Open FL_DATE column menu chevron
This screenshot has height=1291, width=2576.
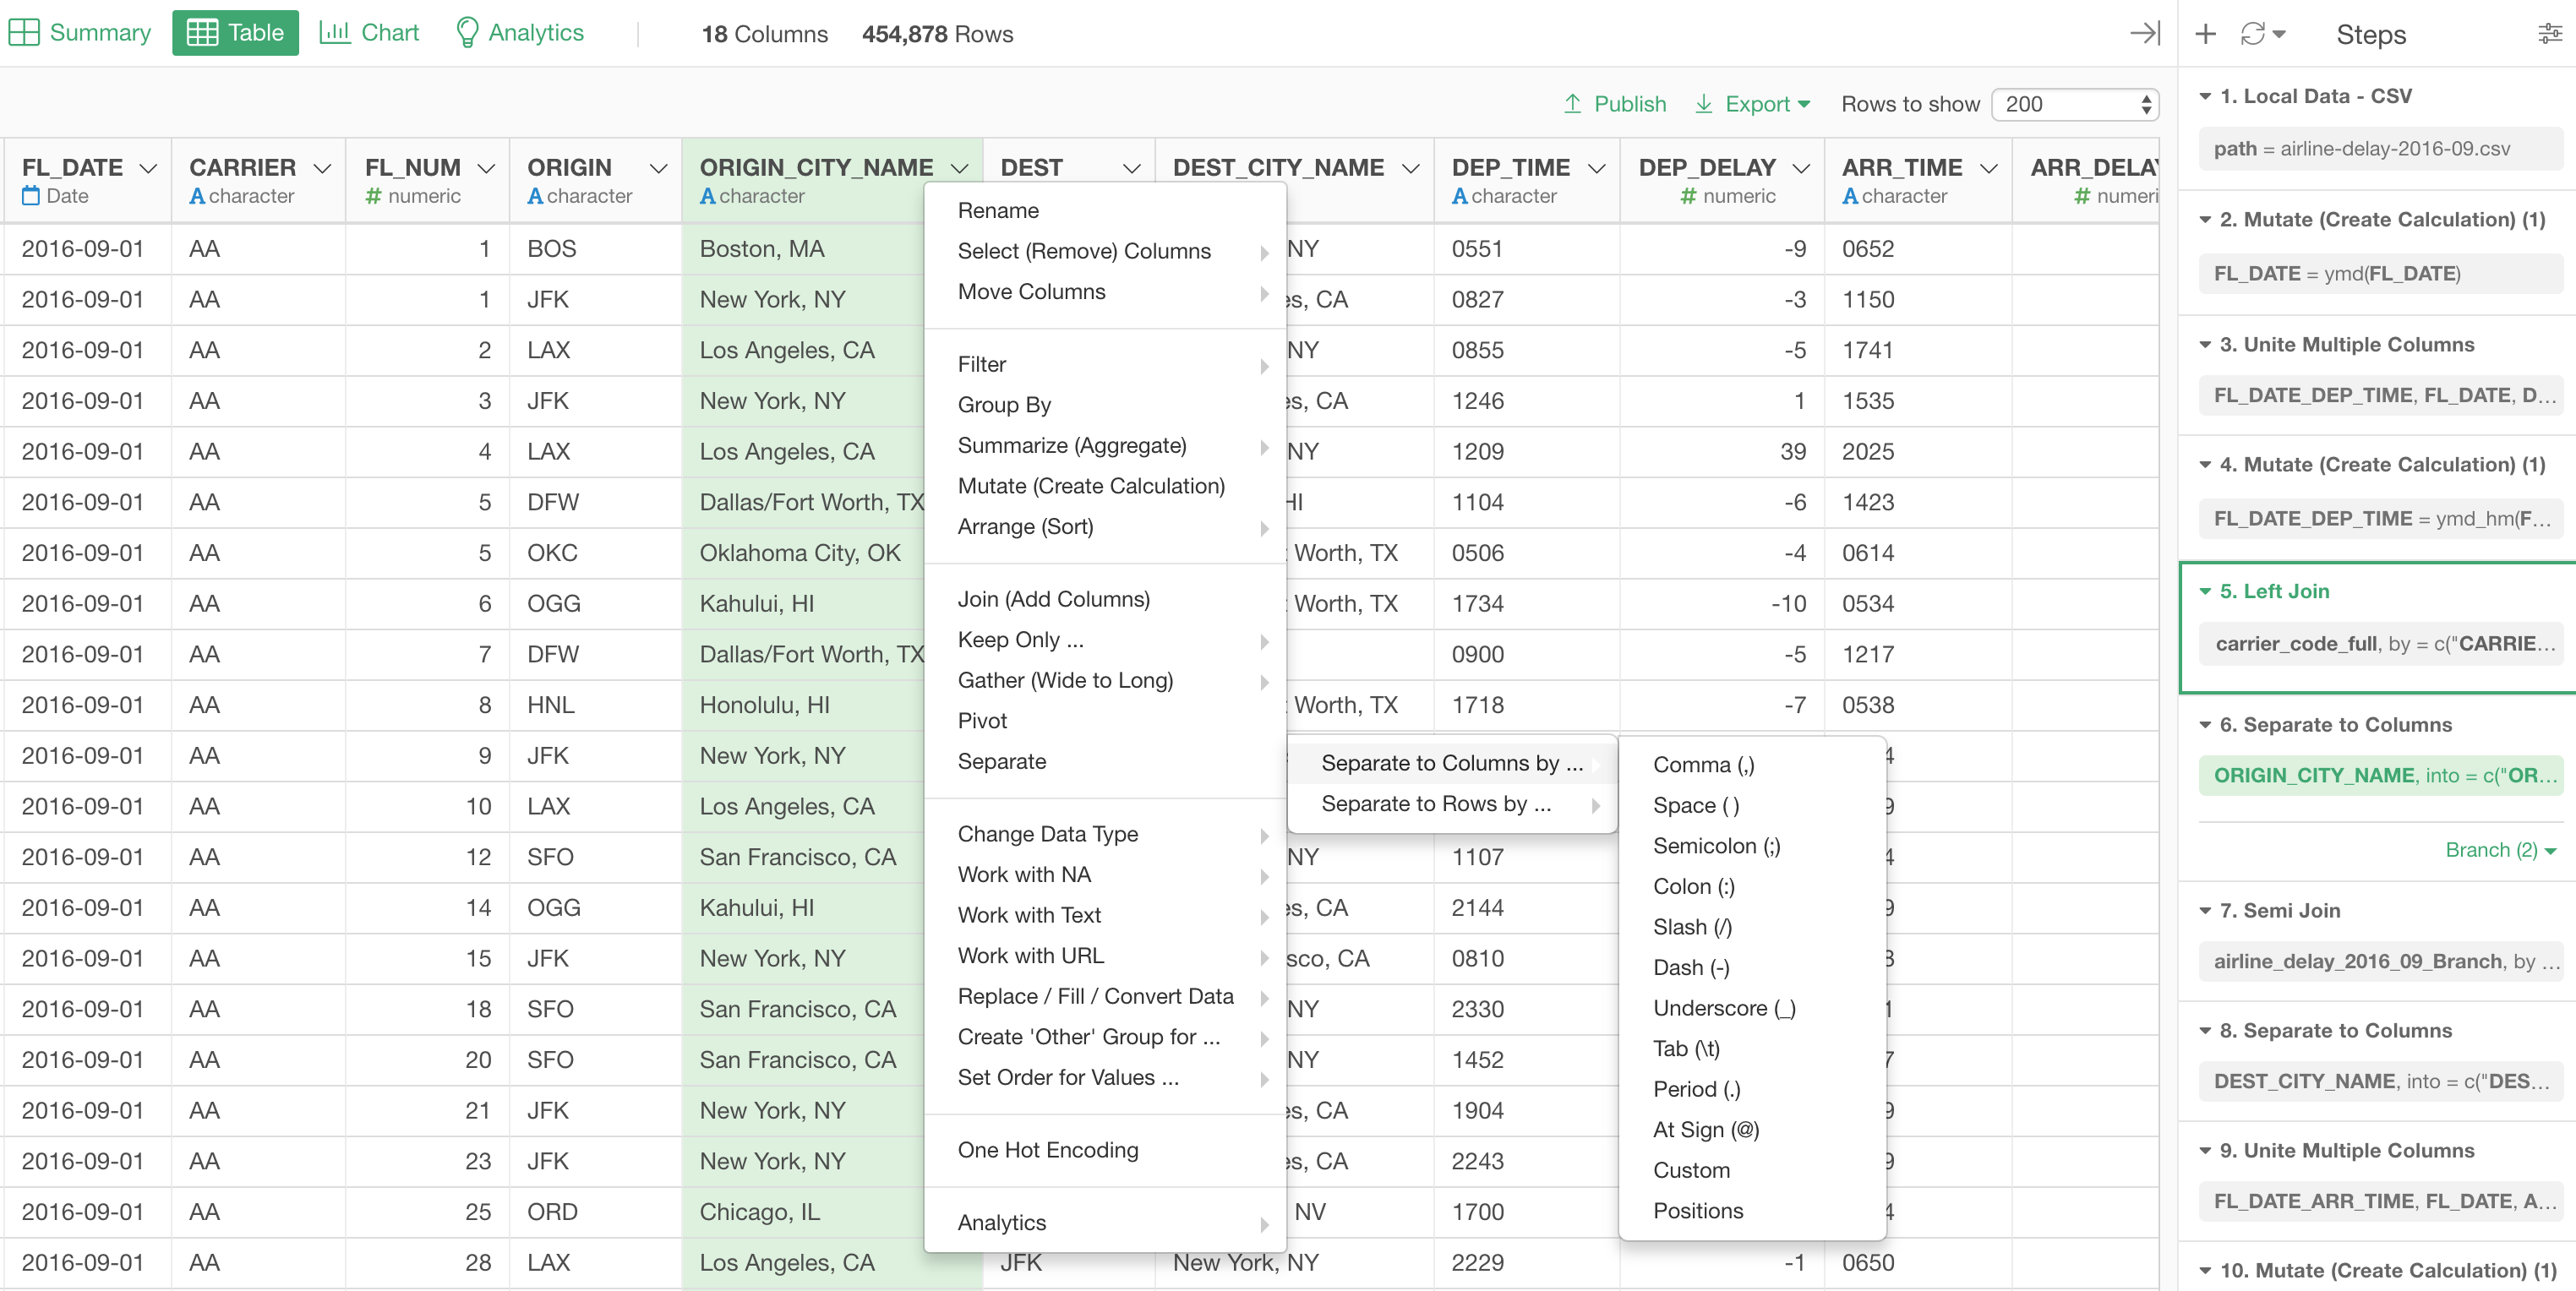pos(148,168)
